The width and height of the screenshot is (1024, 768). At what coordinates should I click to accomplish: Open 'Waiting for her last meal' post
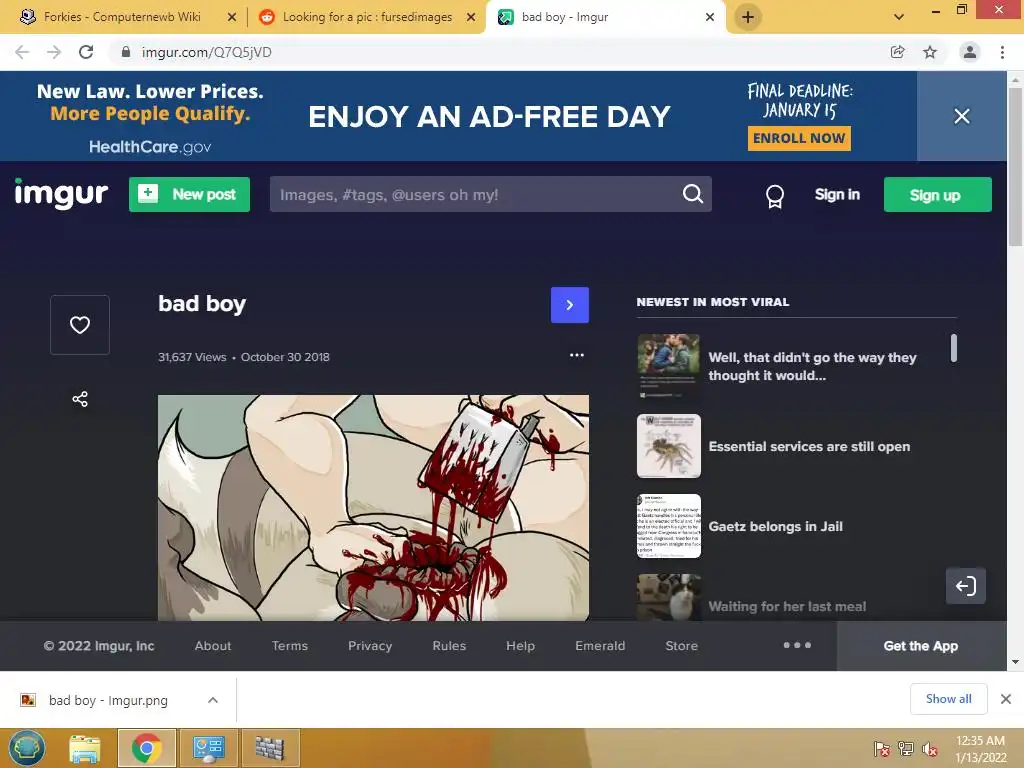tap(787, 606)
